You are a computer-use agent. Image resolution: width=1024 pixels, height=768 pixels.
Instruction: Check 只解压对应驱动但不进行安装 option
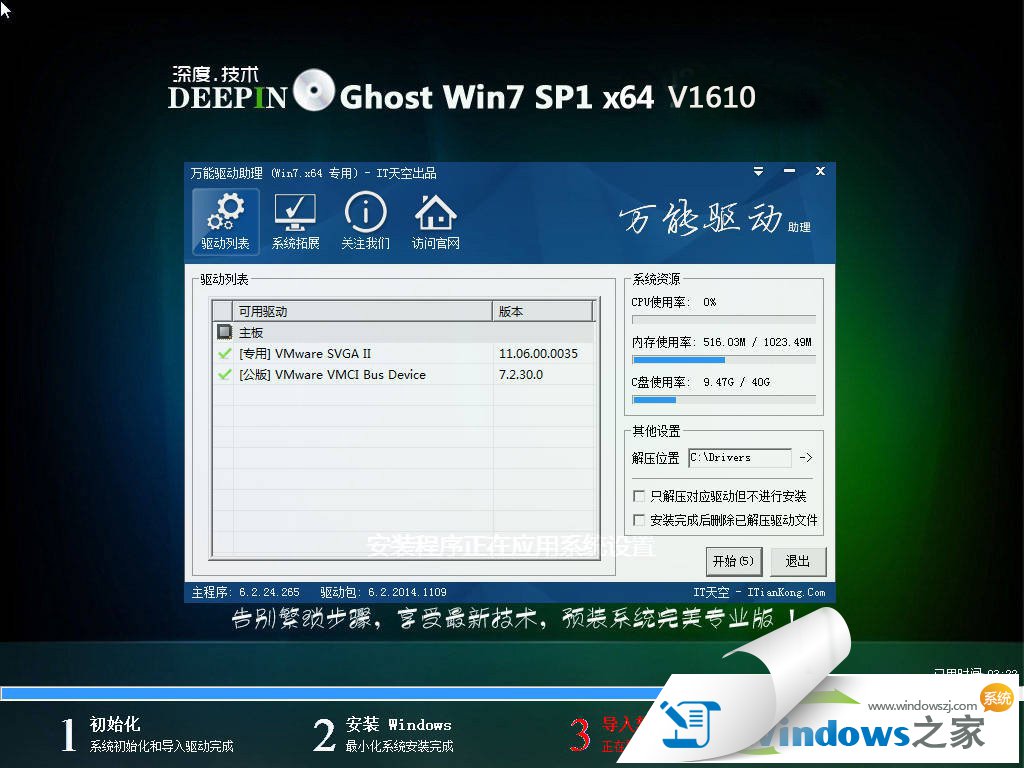click(639, 495)
